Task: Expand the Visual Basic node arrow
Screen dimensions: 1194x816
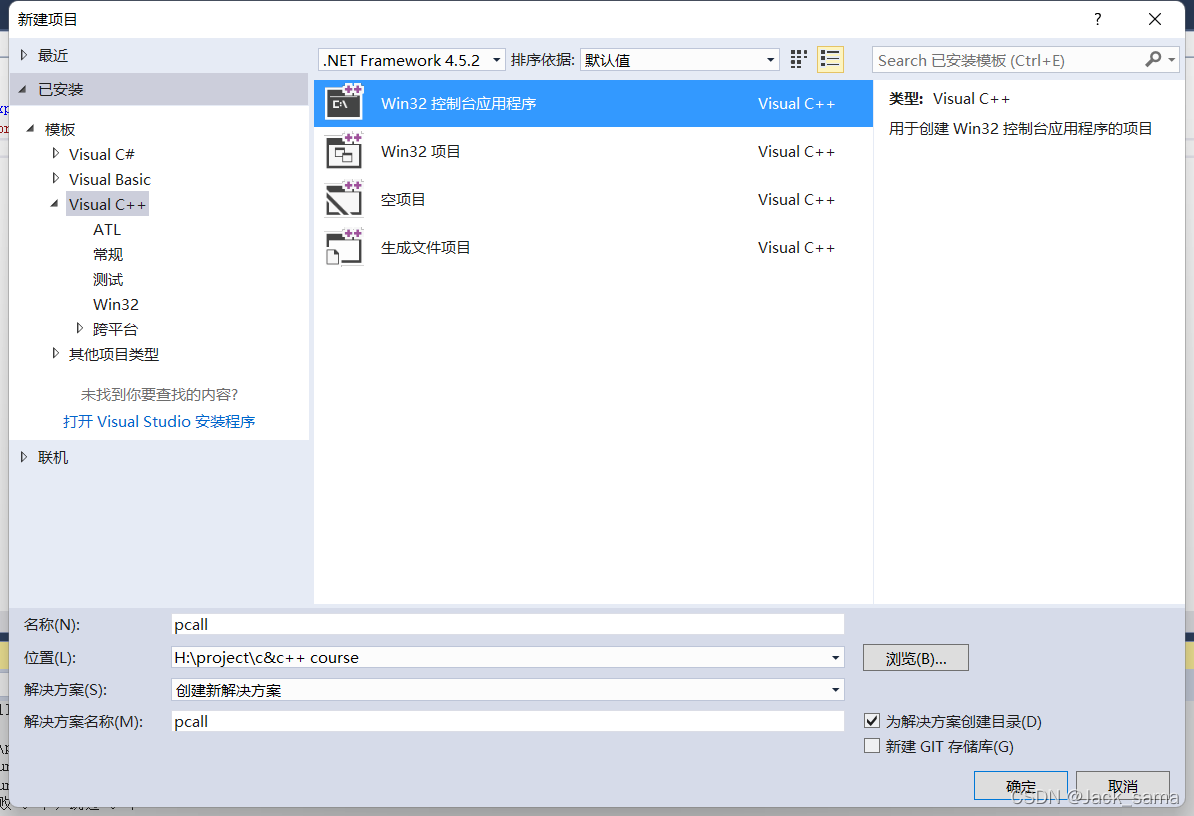Action: click(x=56, y=178)
